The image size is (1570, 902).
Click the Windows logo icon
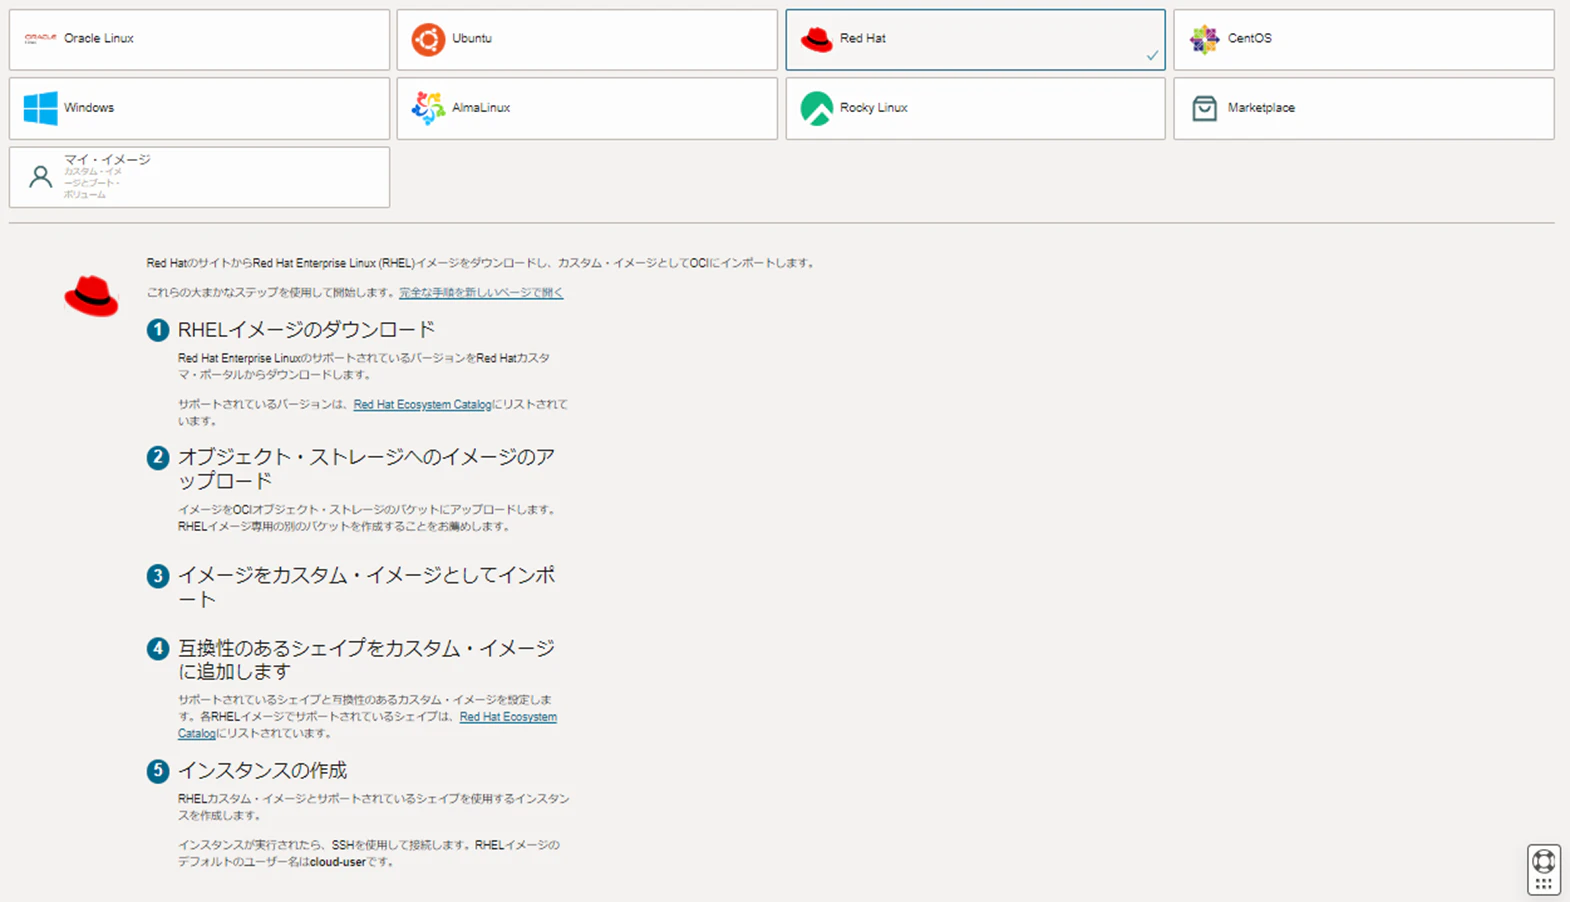pyautogui.click(x=40, y=108)
